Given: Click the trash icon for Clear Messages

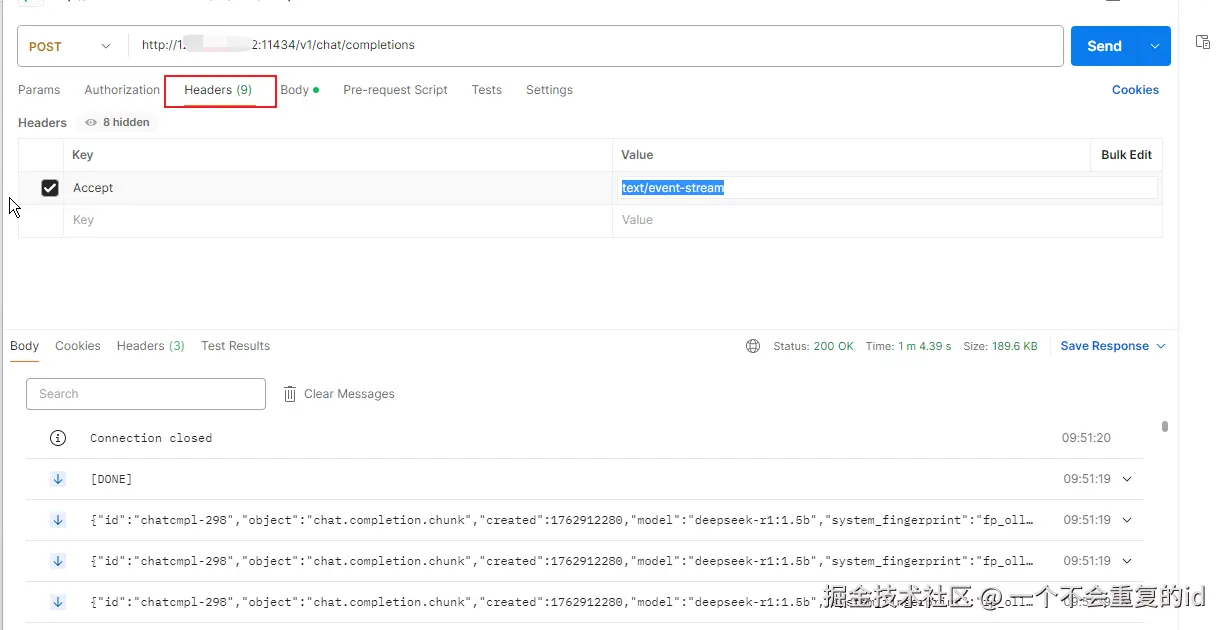Looking at the screenshot, I should pos(290,394).
